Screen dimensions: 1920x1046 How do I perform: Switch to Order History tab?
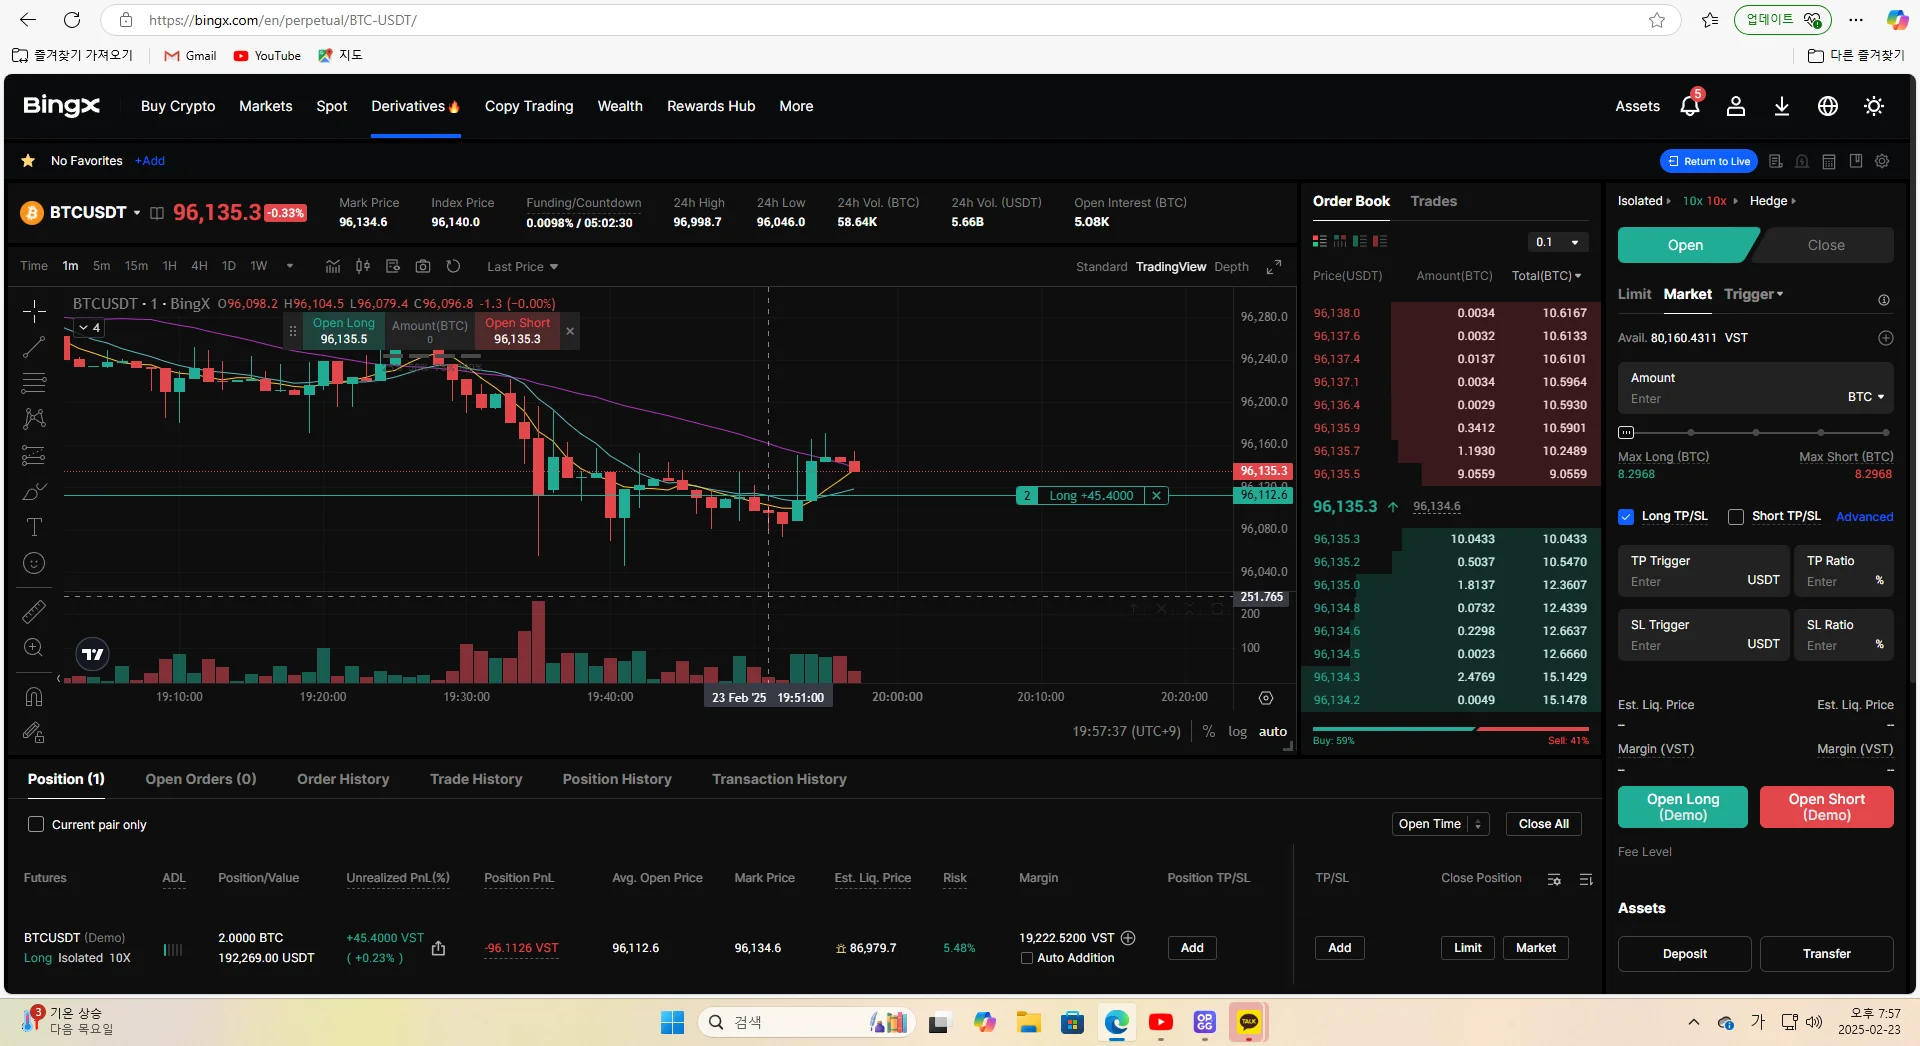coord(343,779)
